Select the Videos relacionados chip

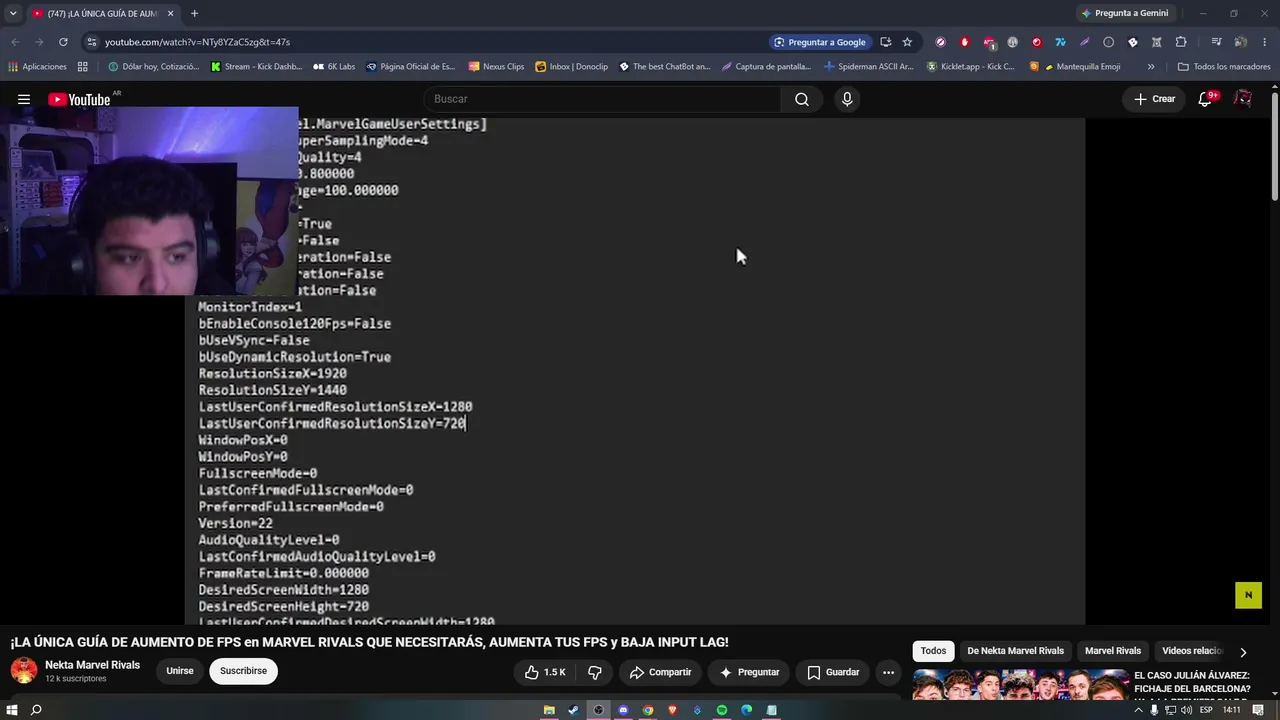(1192, 651)
